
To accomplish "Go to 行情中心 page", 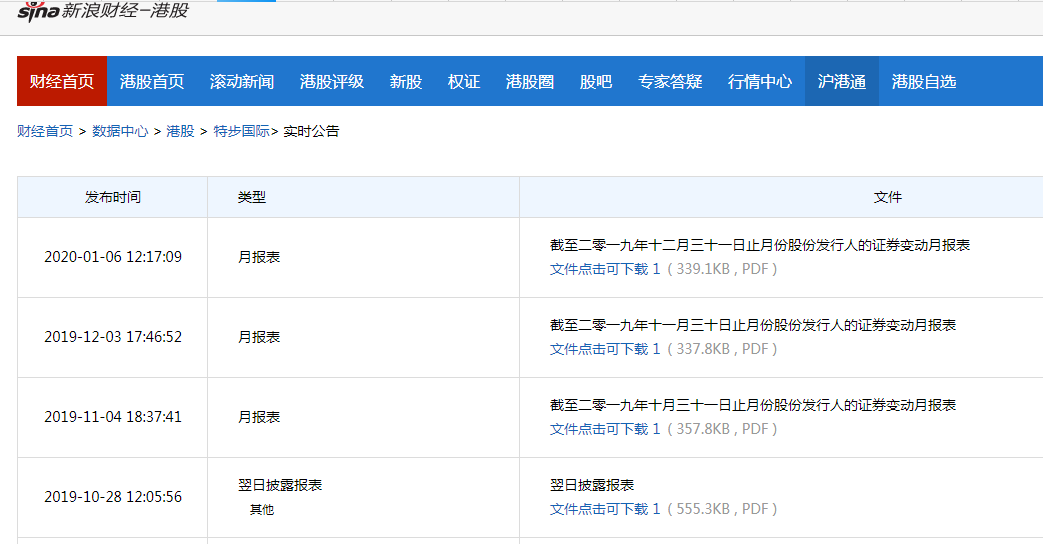I will pyautogui.click(x=760, y=81).
